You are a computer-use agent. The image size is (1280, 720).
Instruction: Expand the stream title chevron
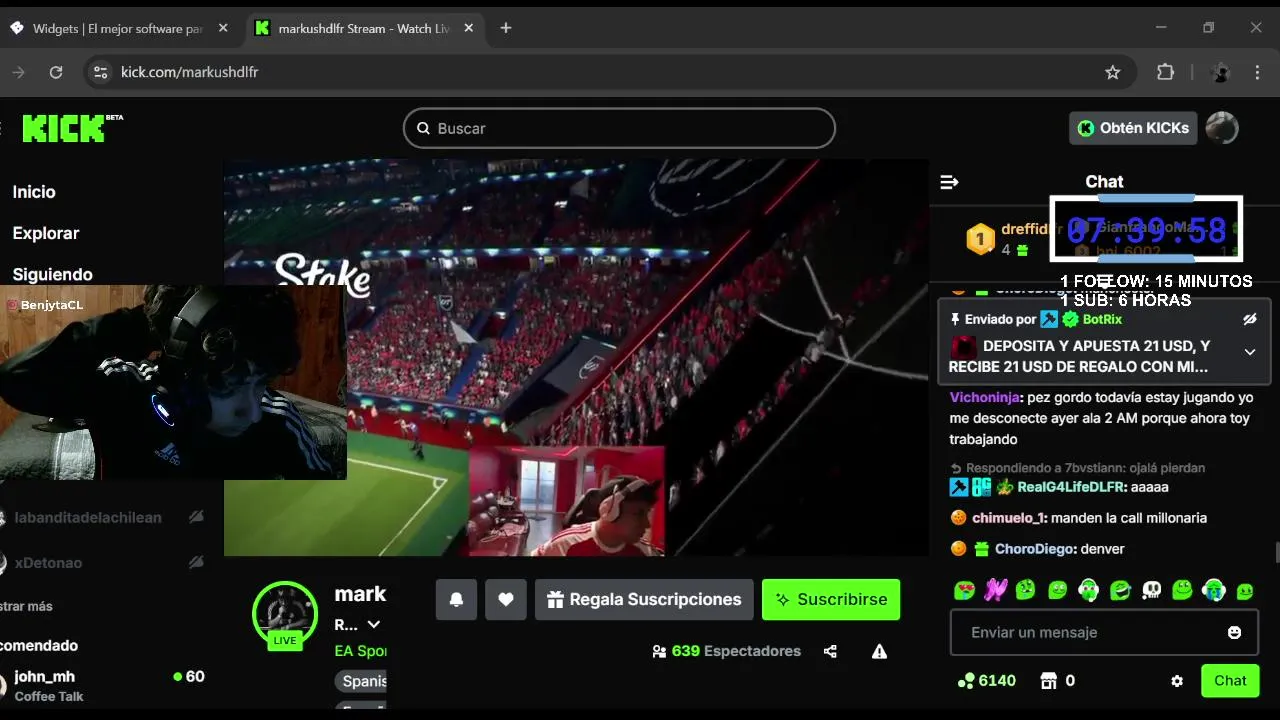point(374,625)
